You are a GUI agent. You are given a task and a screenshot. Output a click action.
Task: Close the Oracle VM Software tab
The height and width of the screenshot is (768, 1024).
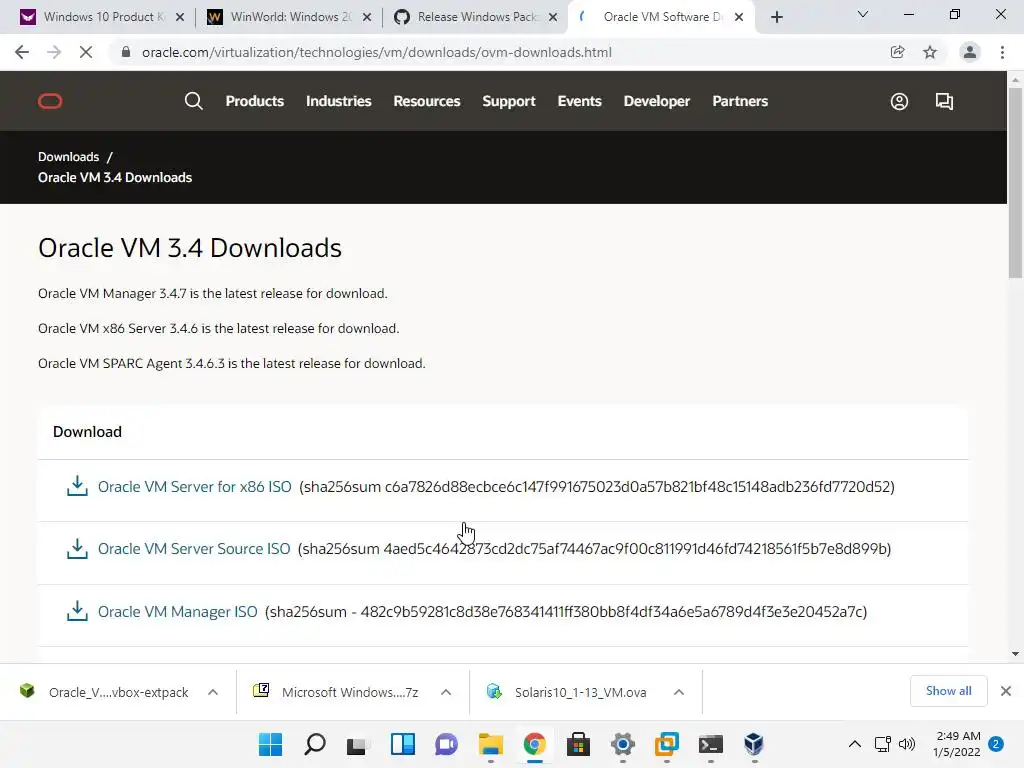[x=739, y=17]
